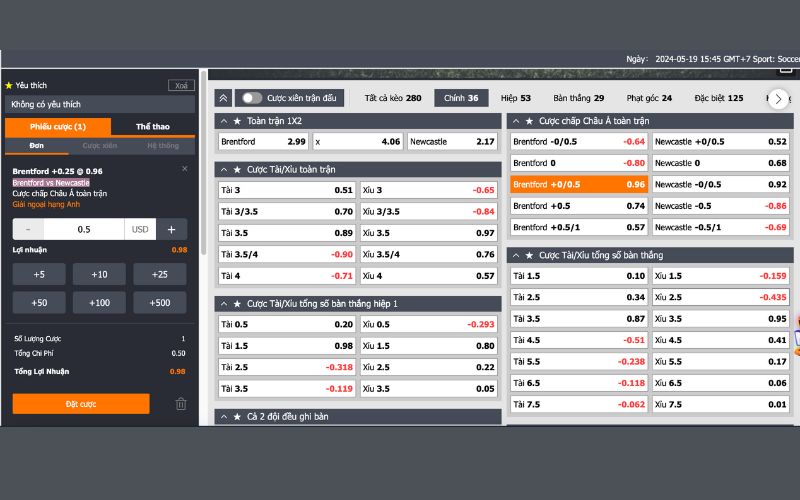Click the stake amount input field
The image size is (800, 500).
[x=84, y=229]
